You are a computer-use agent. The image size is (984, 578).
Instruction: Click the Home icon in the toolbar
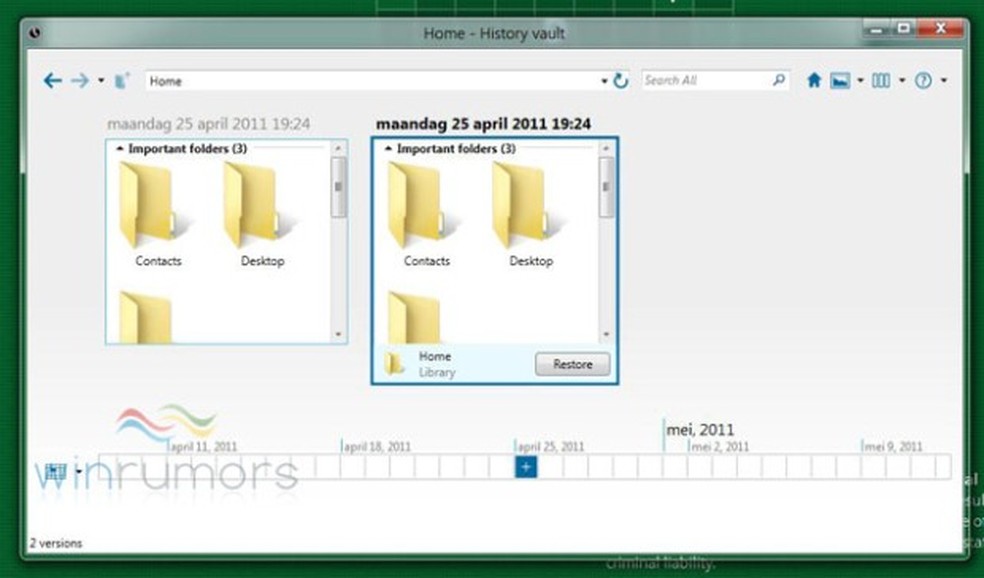click(x=814, y=80)
